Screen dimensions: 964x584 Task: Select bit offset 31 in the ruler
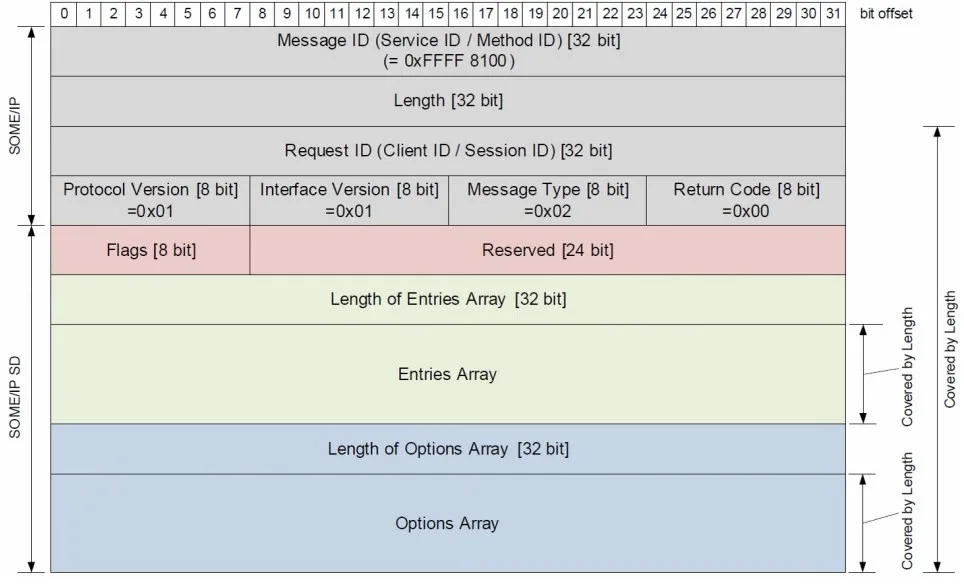832,14
